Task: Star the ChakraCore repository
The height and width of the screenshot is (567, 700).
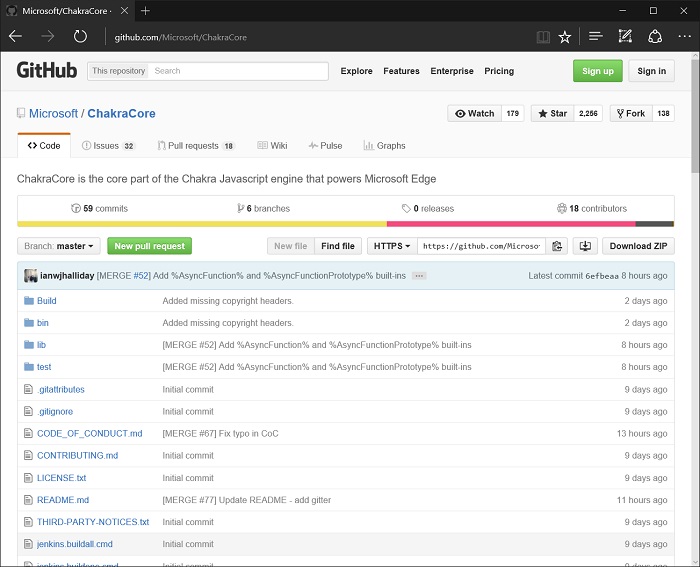Action: pos(553,114)
